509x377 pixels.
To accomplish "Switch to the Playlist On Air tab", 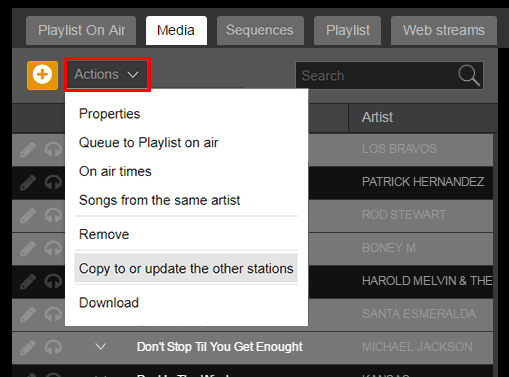I will (81, 30).
